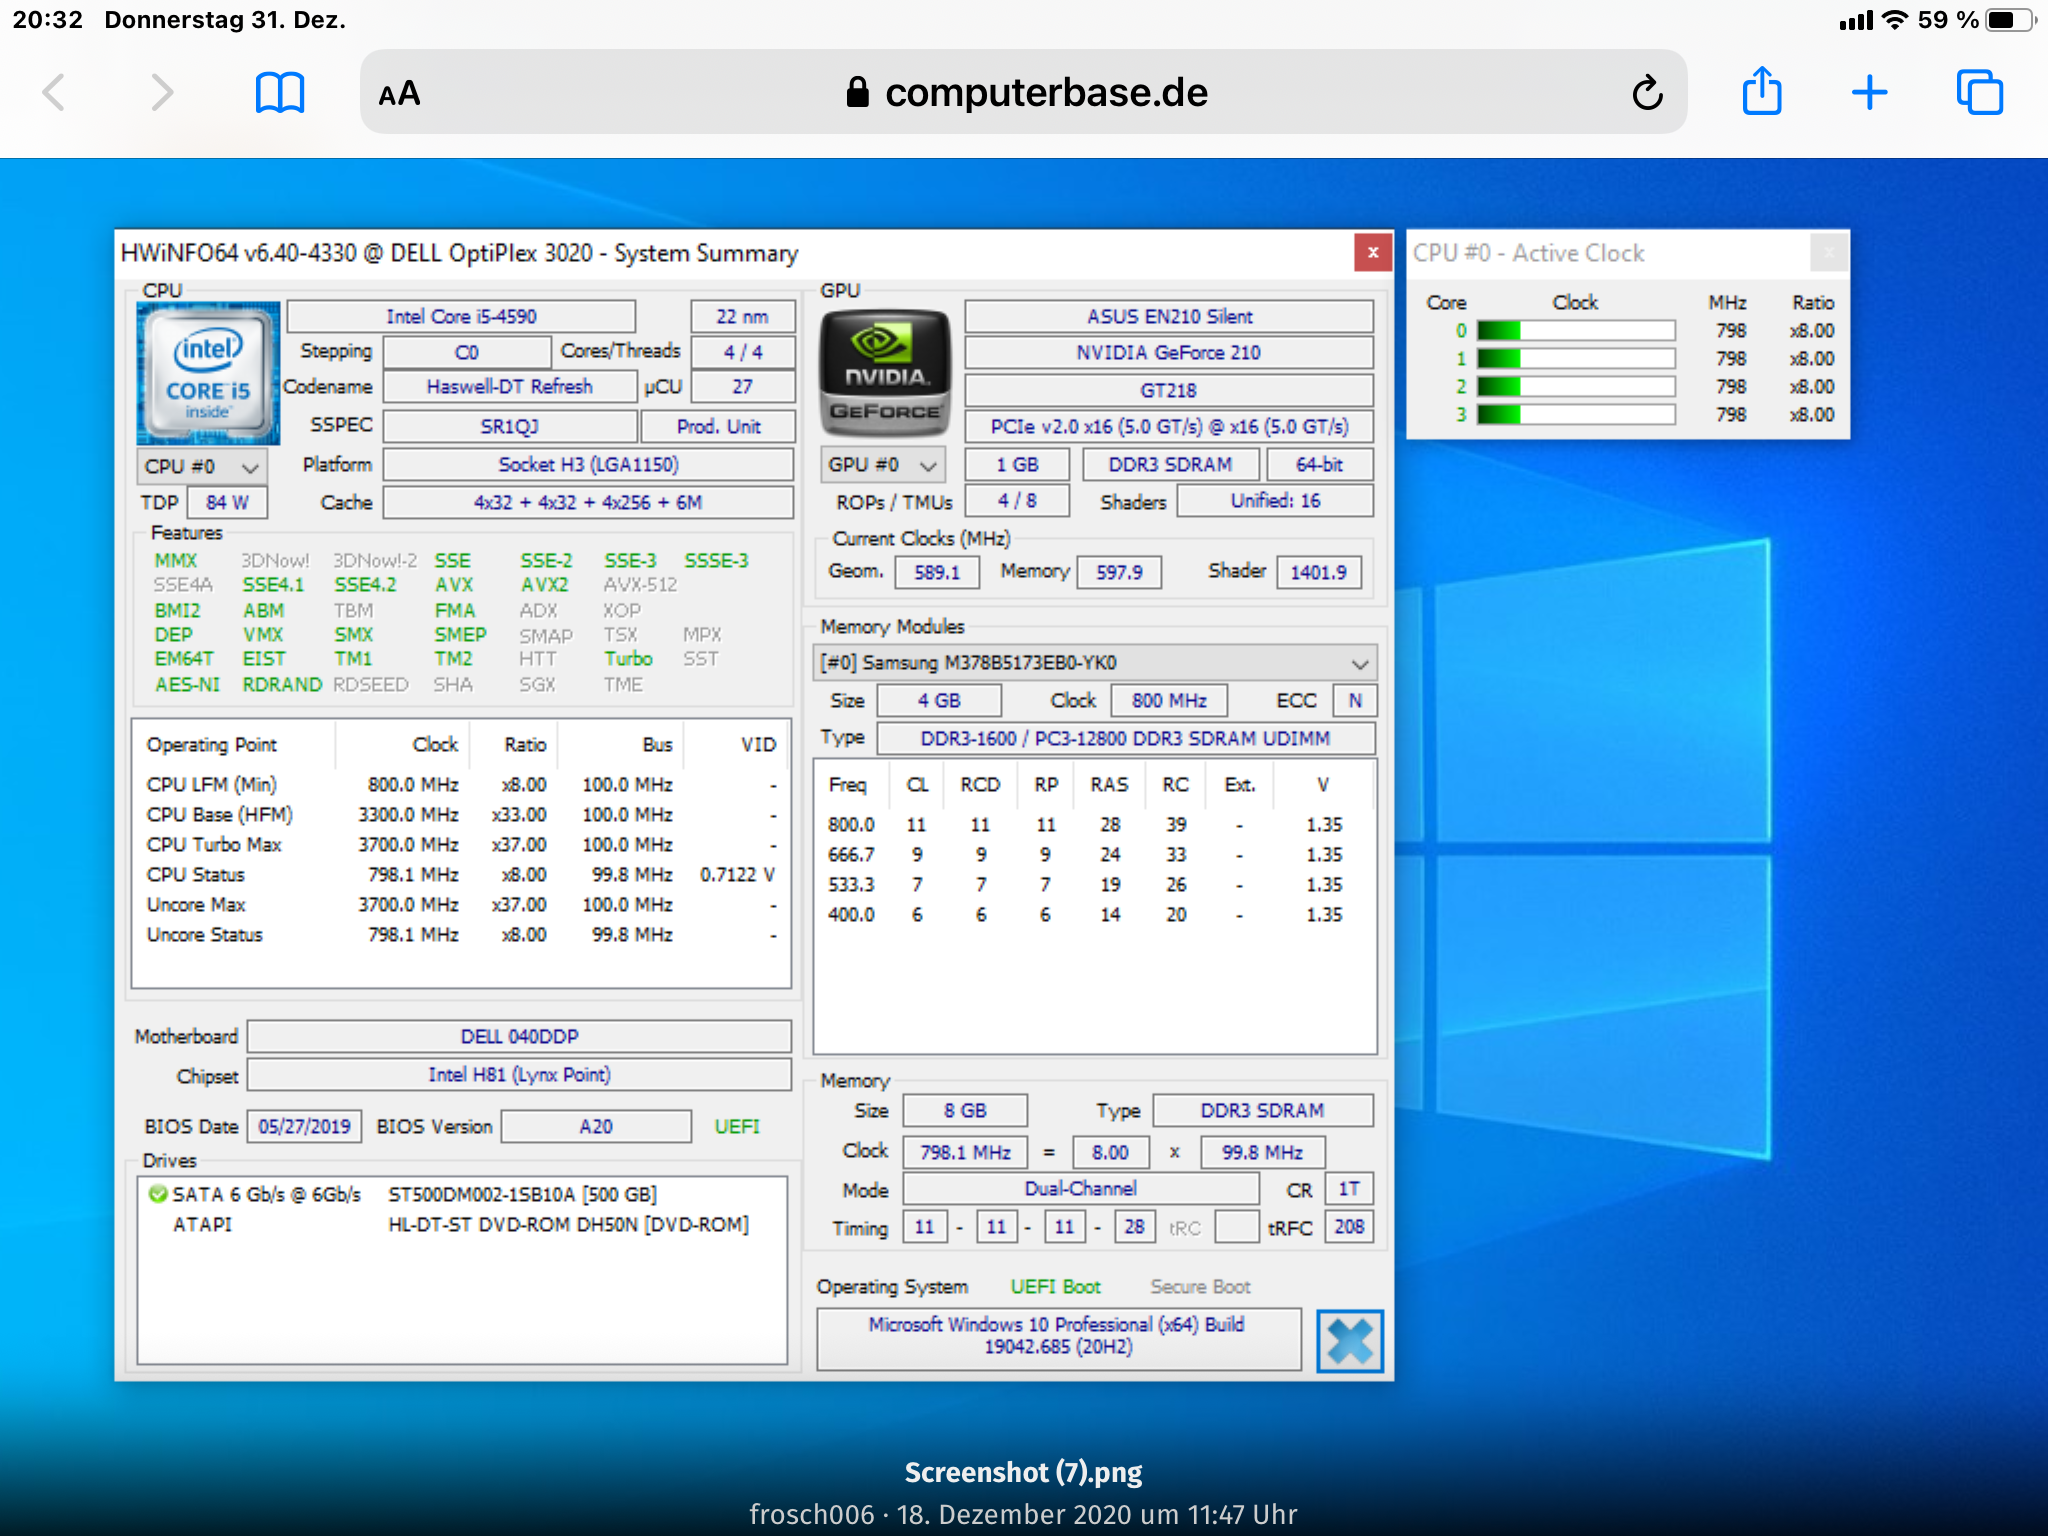Screen dimensions: 2048x1536
Task: Reload the computerbase.de page
Action: (x=1647, y=93)
